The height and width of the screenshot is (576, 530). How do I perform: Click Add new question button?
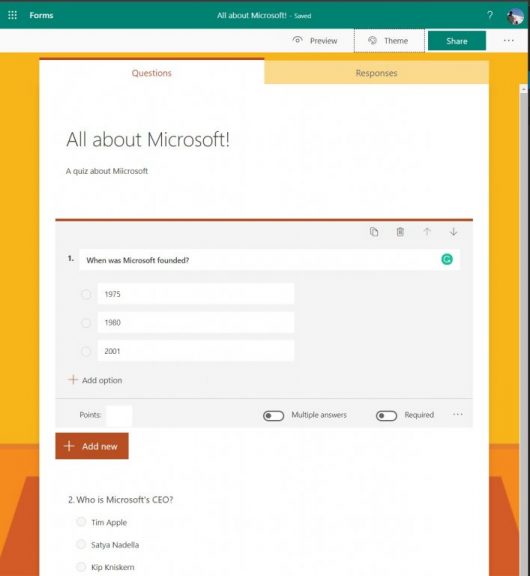[x=92, y=446]
